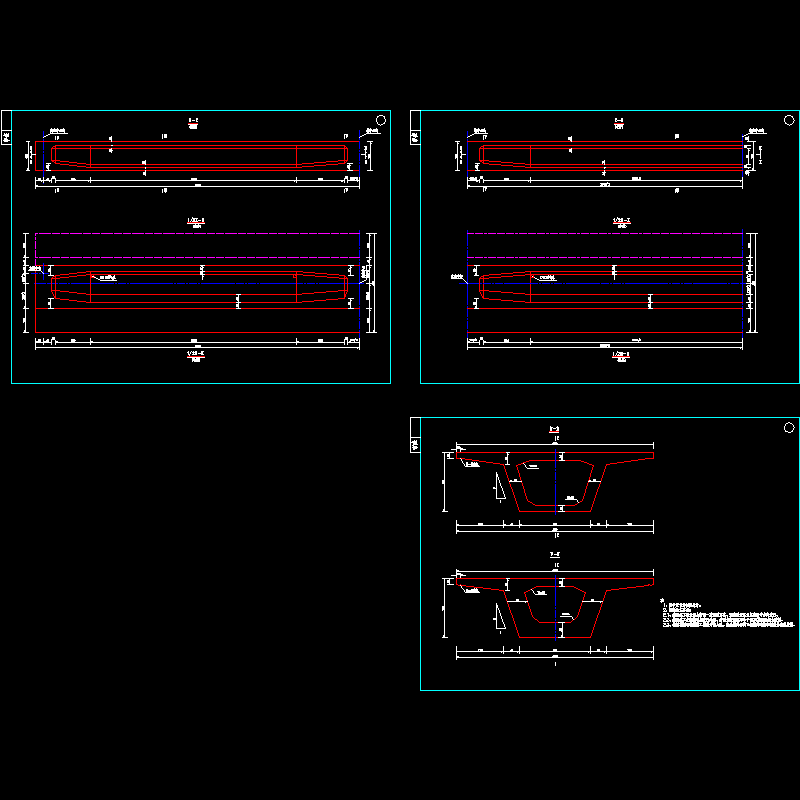Select the upper-right sheet's vertical label box
The height and width of the screenshot is (800, 800).
coord(415,128)
